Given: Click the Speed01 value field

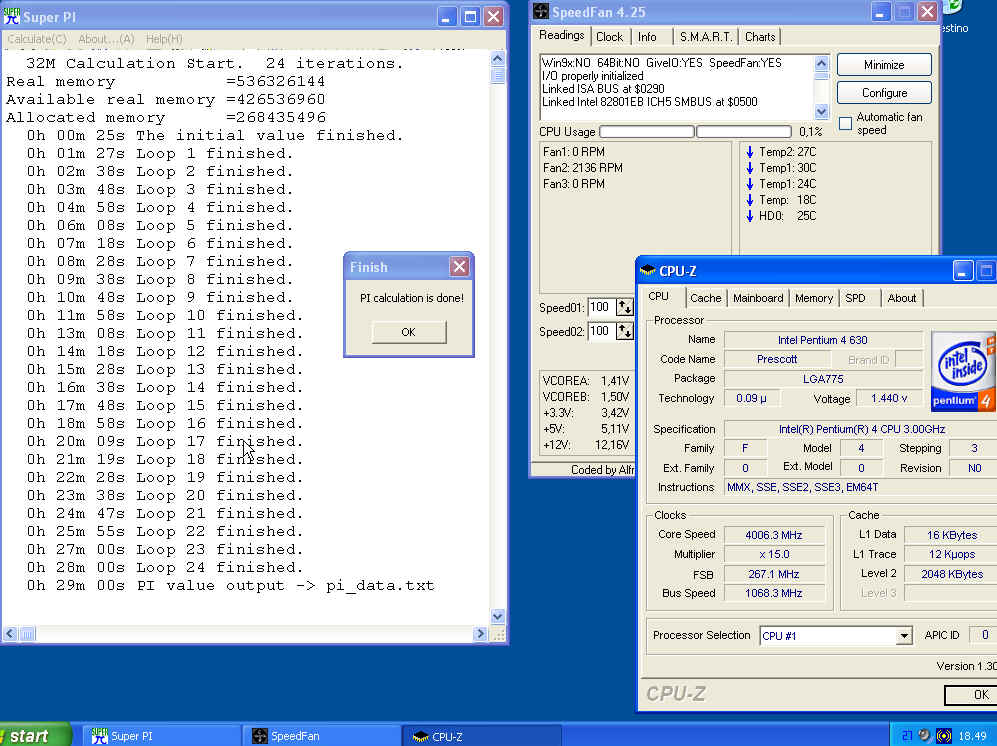Looking at the screenshot, I should pos(601,307).
